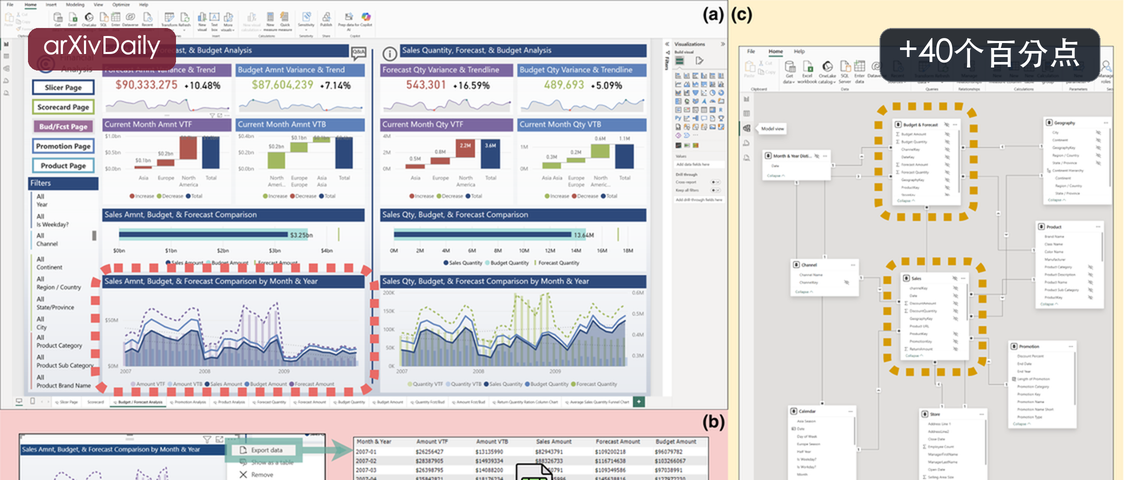Open the Modeling ribbon tab

tap(75, 4)
